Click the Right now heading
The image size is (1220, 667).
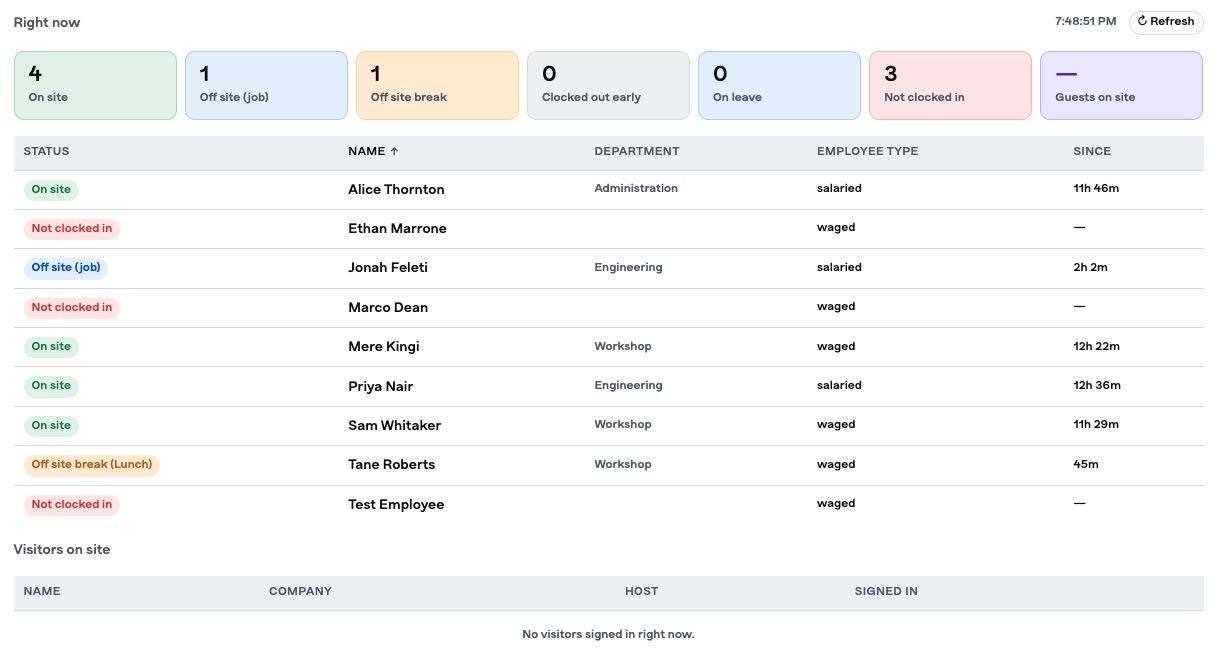[47, 22]
